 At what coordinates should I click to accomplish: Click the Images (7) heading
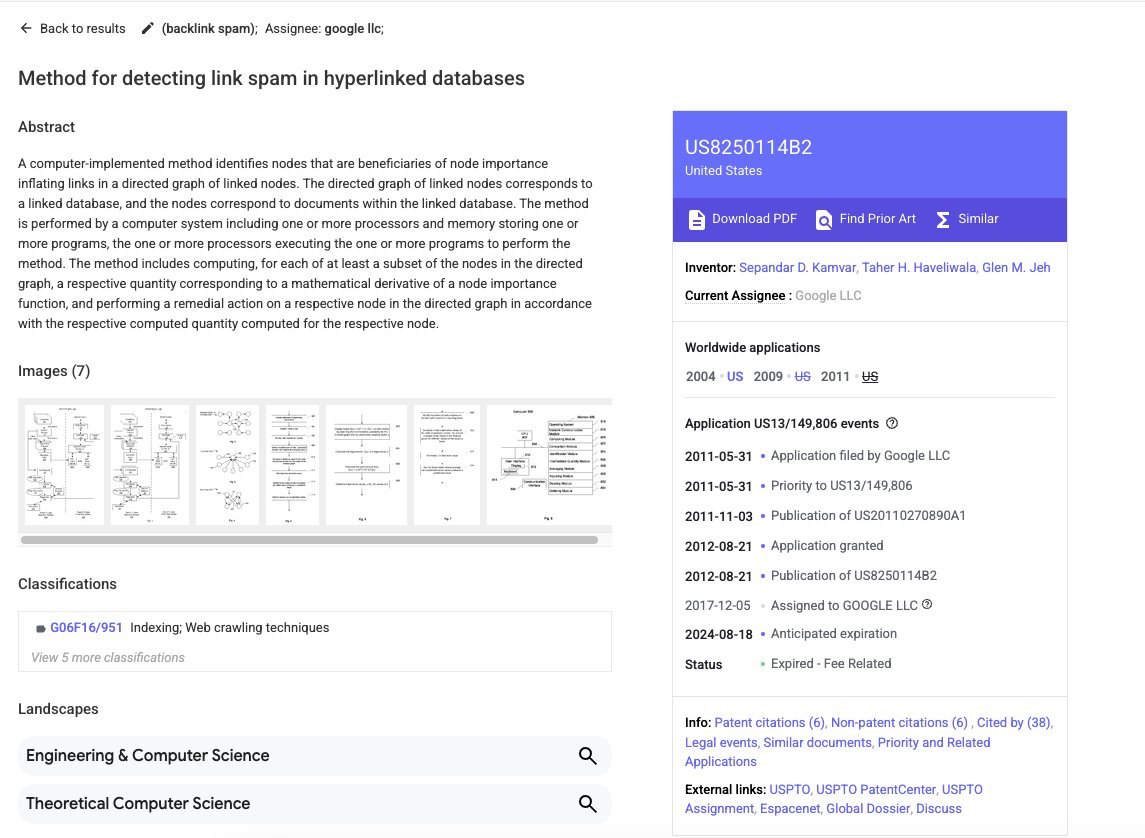54,371
